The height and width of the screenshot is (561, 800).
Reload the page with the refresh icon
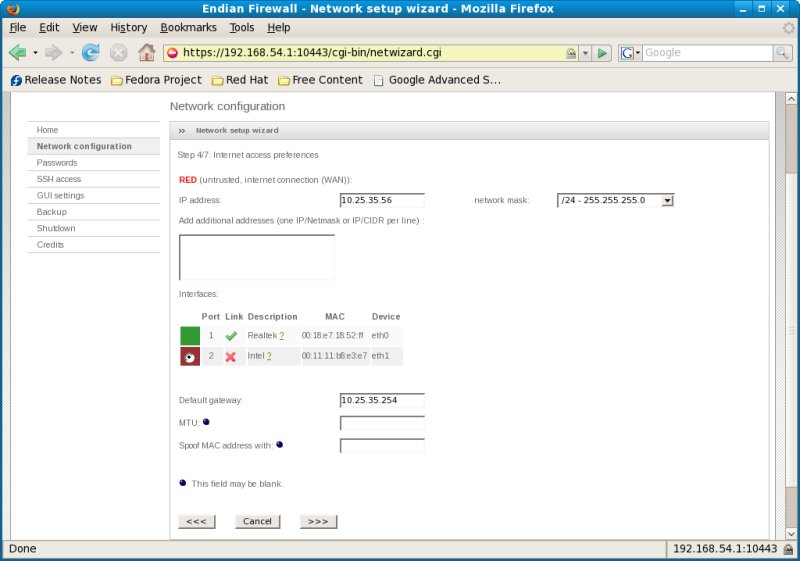(x=91, y=53)
